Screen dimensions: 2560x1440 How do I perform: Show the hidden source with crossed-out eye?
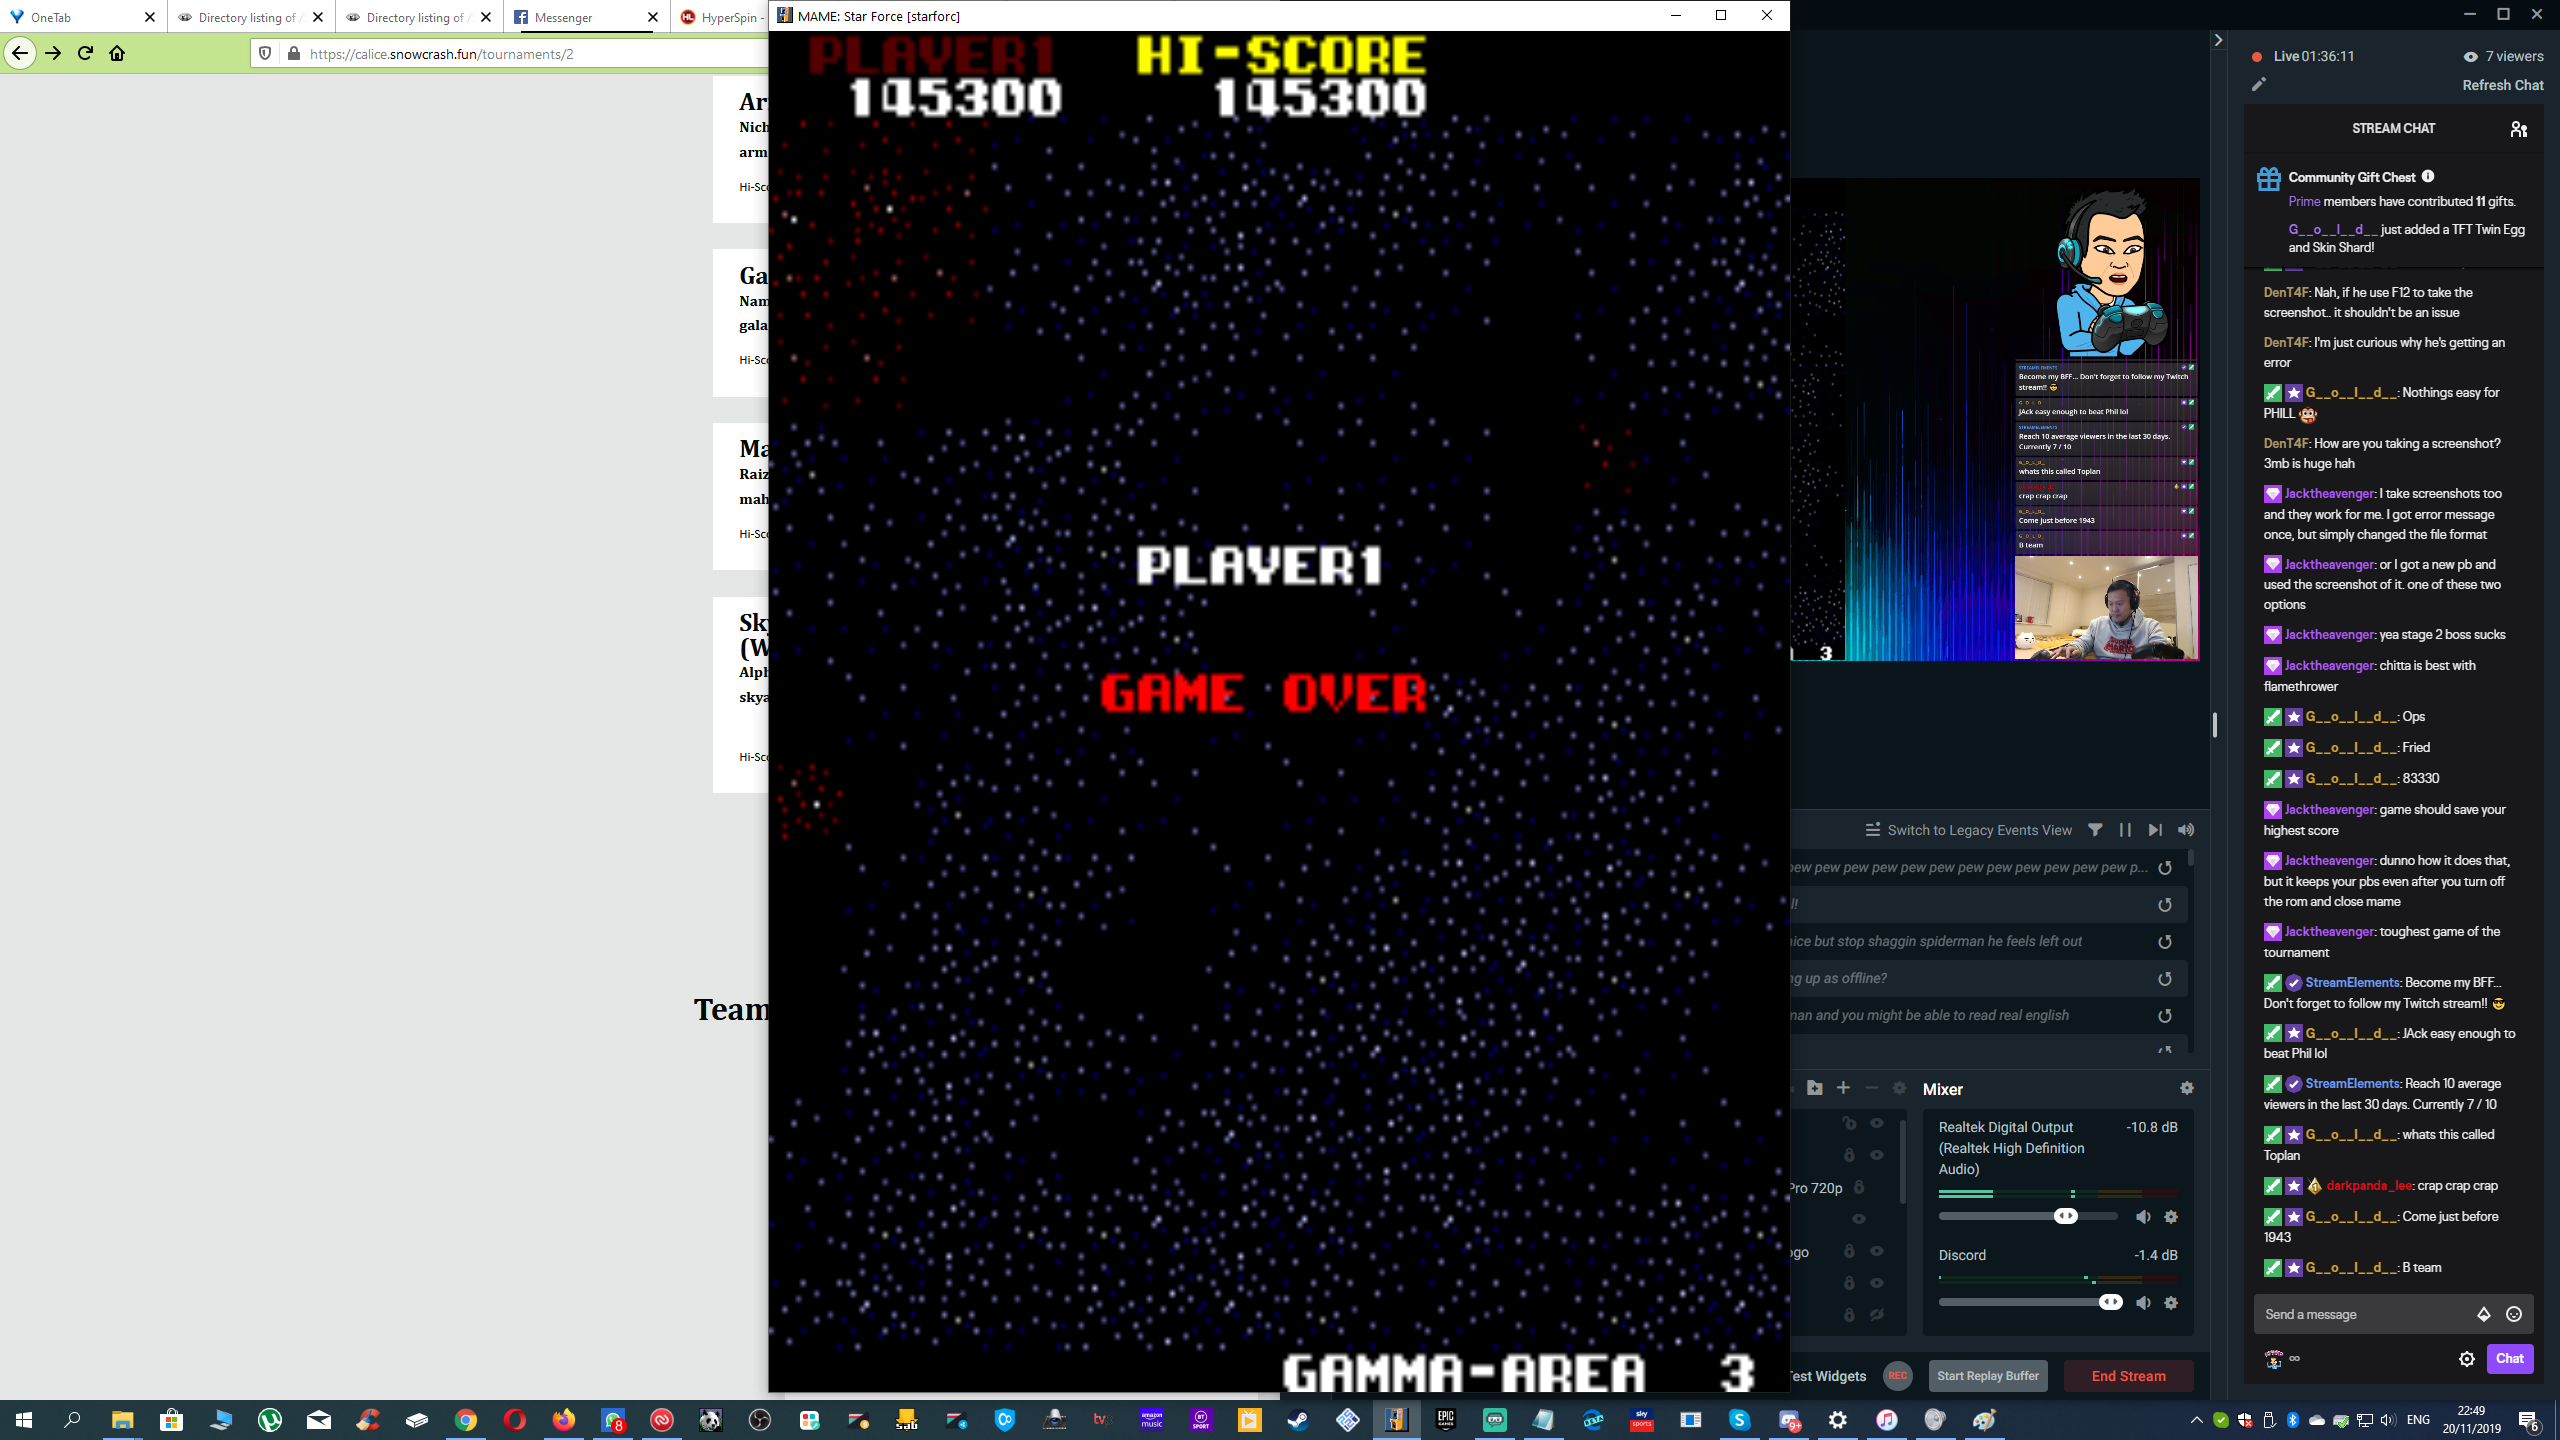(1877, 1315)
